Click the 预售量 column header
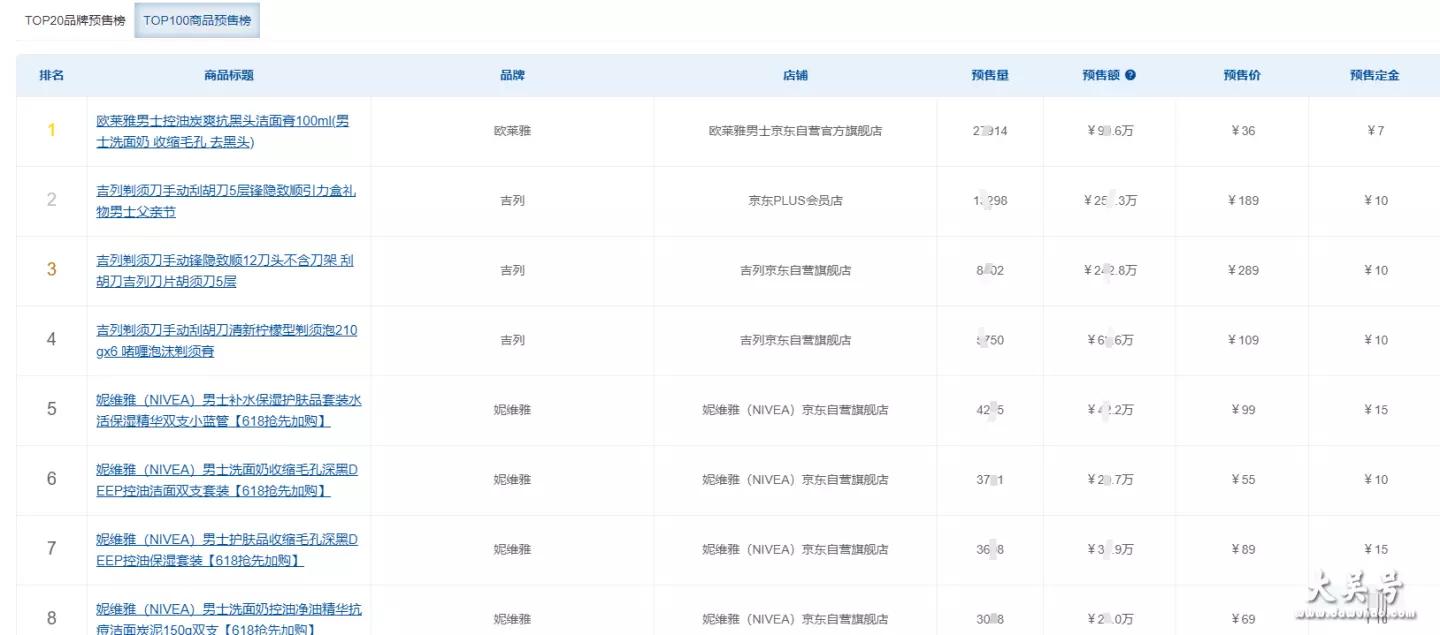The height and width of the screenshot is (635, 1440). (990, 75)
